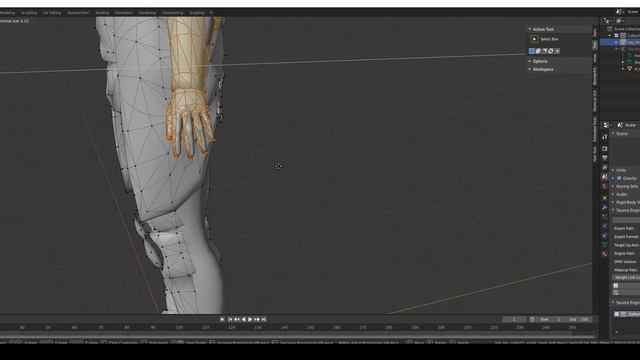The height and width of the screenshot is (360, 640).
Task: Click the timeline frame range clock icon
Action: pyautogui.click(x=532, y=320)
